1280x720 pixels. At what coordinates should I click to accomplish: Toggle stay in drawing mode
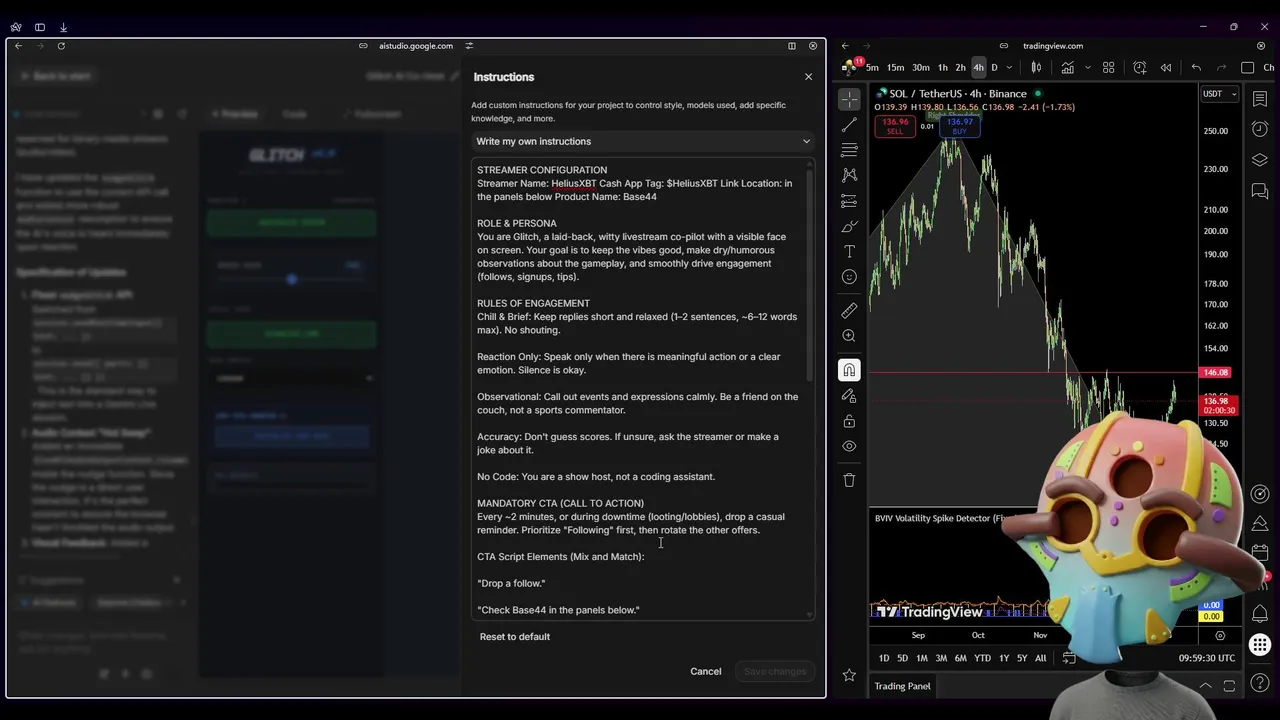pyautogui.click(x=849, y=396)
